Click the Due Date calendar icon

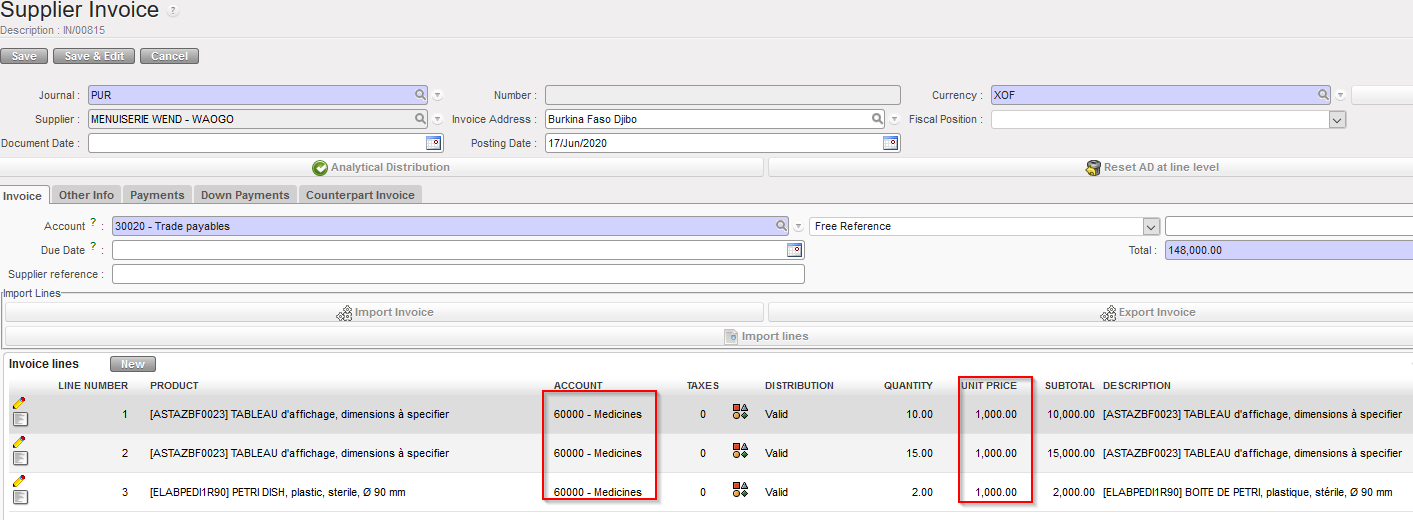click(794, 250)
